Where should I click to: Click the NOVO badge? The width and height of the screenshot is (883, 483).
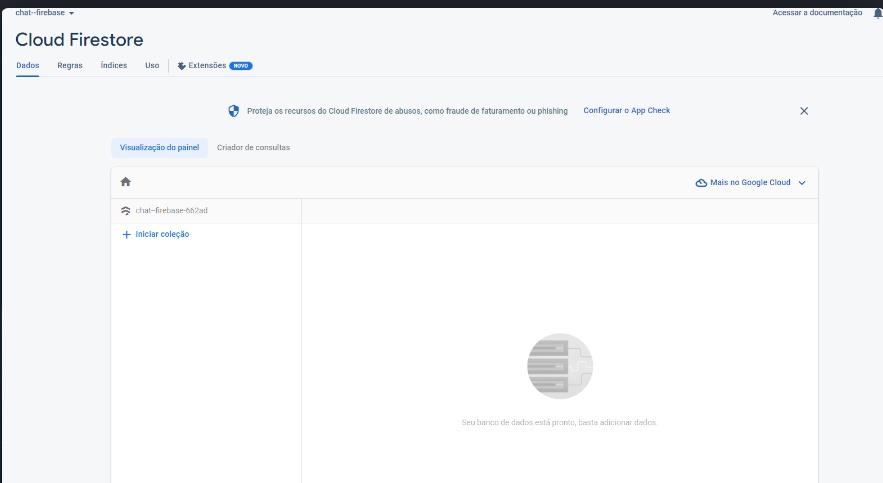tap(240, 66)
